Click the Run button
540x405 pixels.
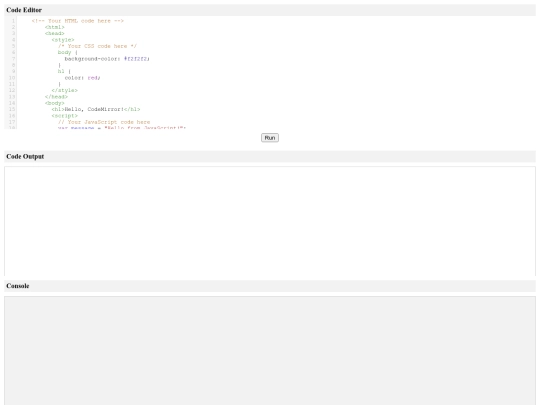270,138
